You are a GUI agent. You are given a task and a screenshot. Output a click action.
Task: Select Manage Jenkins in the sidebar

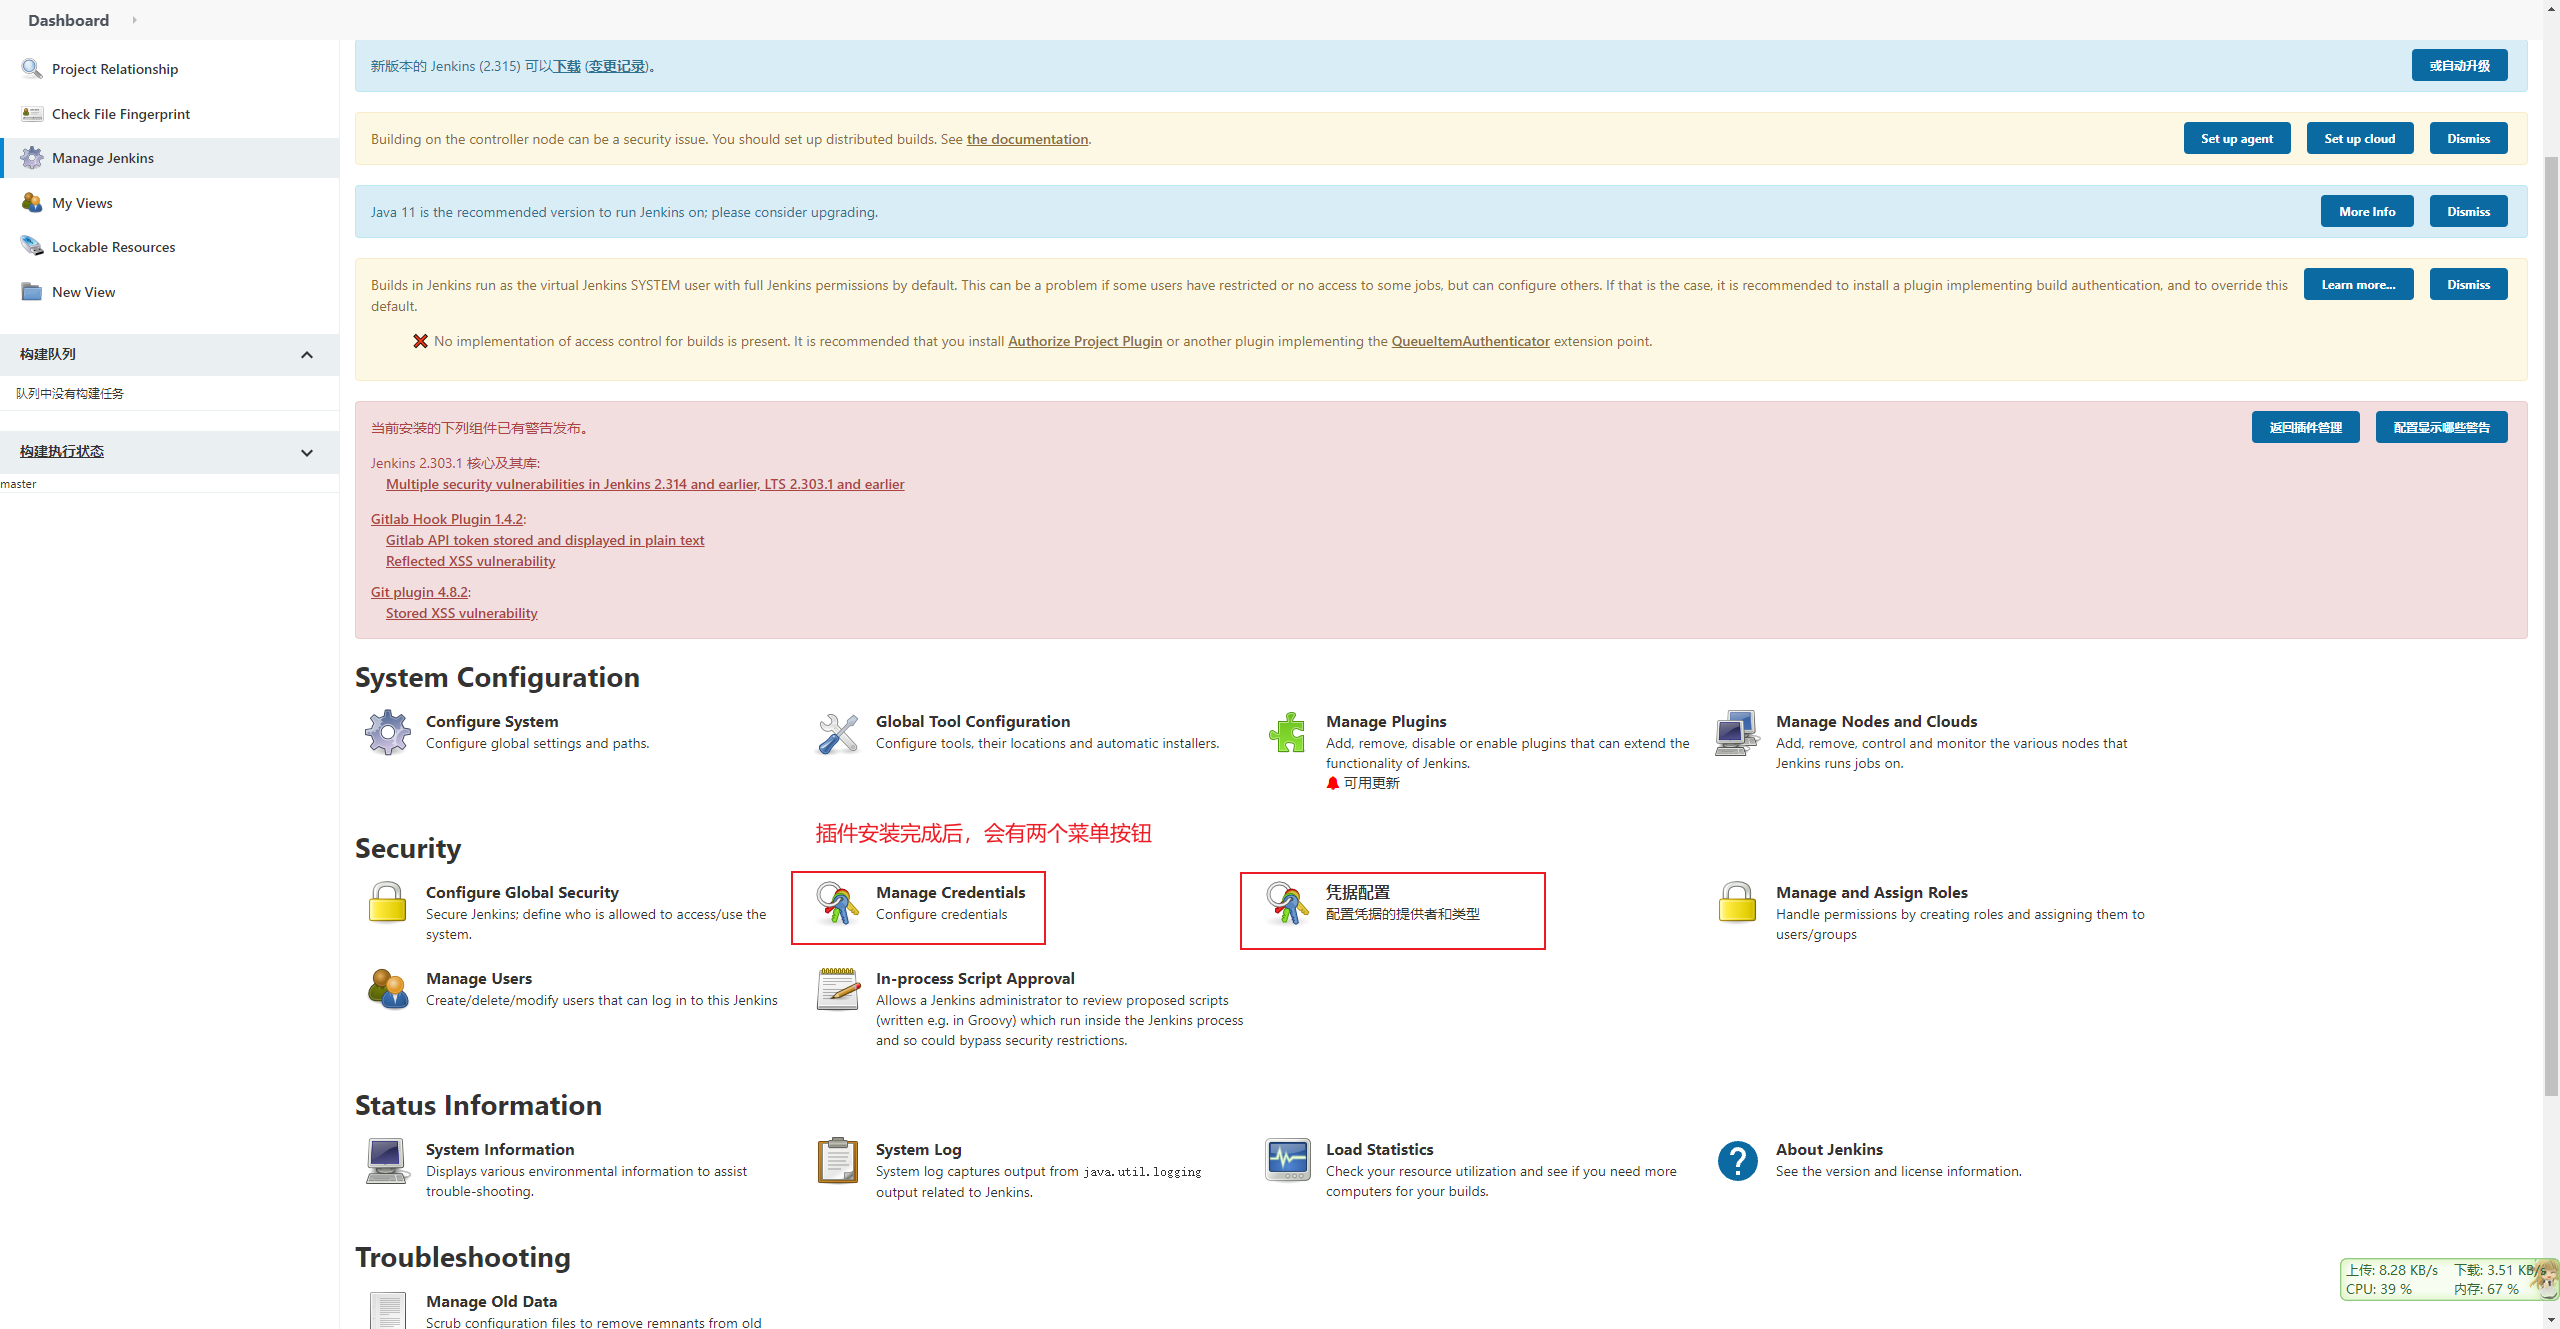tap(170, 158)
